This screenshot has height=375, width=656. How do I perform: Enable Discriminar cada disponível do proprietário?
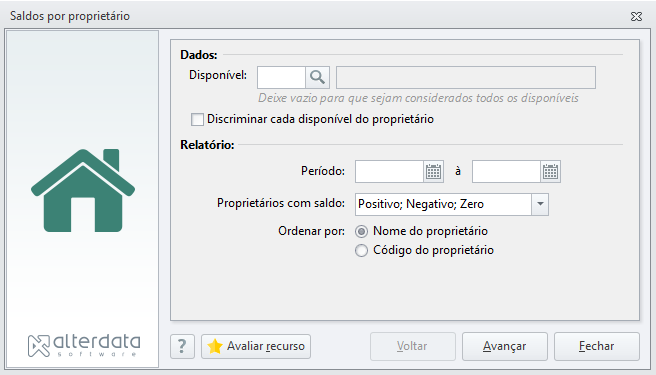tap(197, 119)
